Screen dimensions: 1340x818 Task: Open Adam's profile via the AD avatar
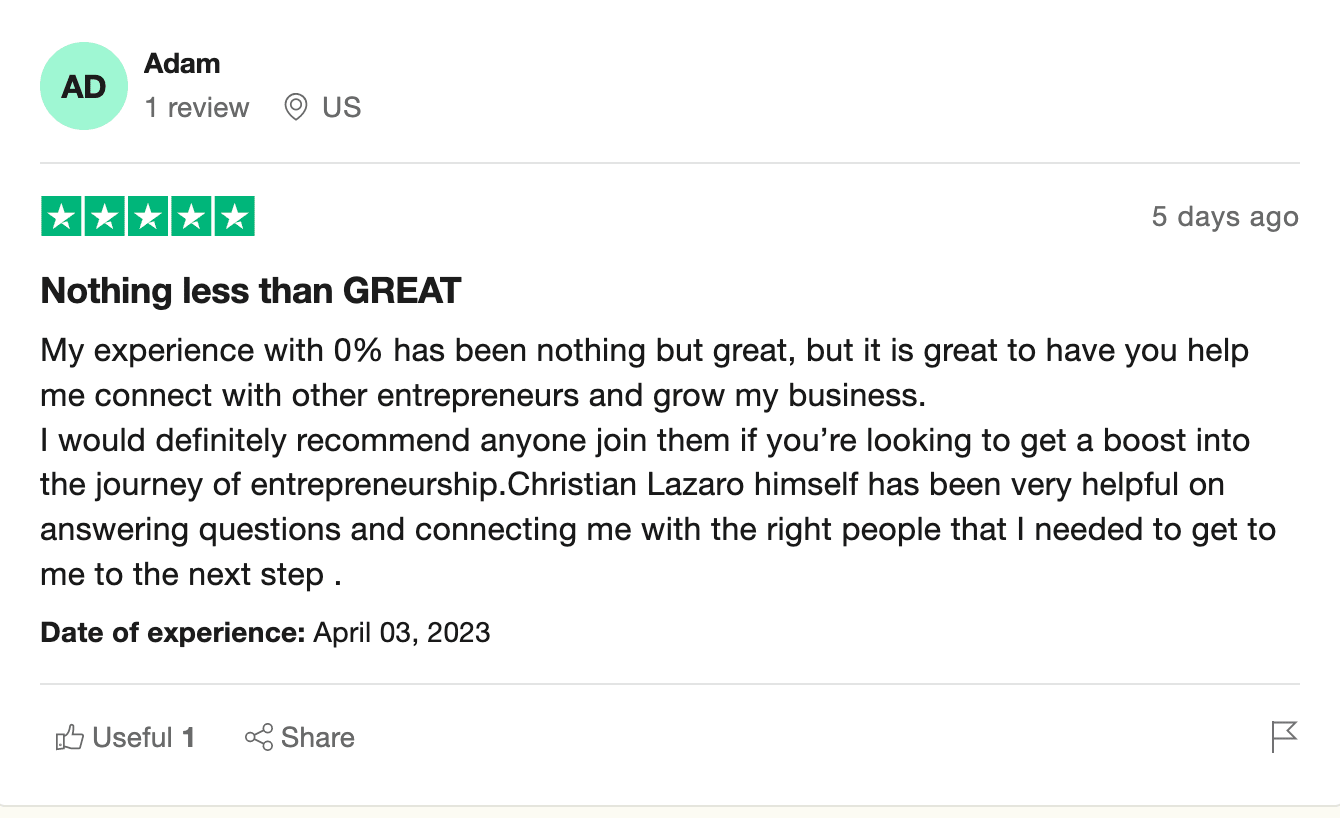pyautogui.click(x=84, y=86)
